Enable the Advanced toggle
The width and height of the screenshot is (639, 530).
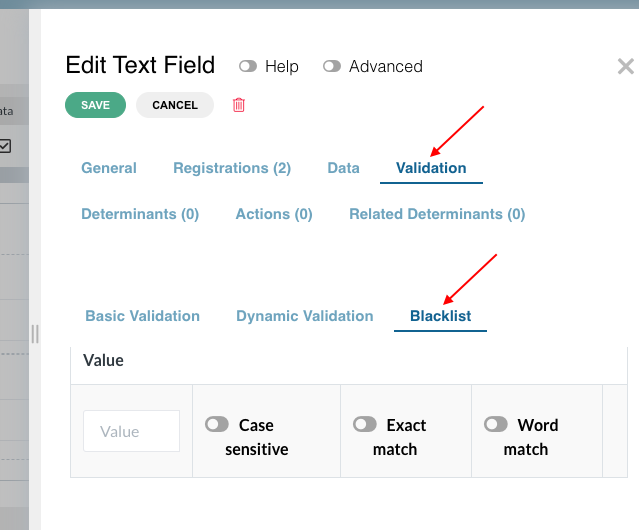[332, 66]
